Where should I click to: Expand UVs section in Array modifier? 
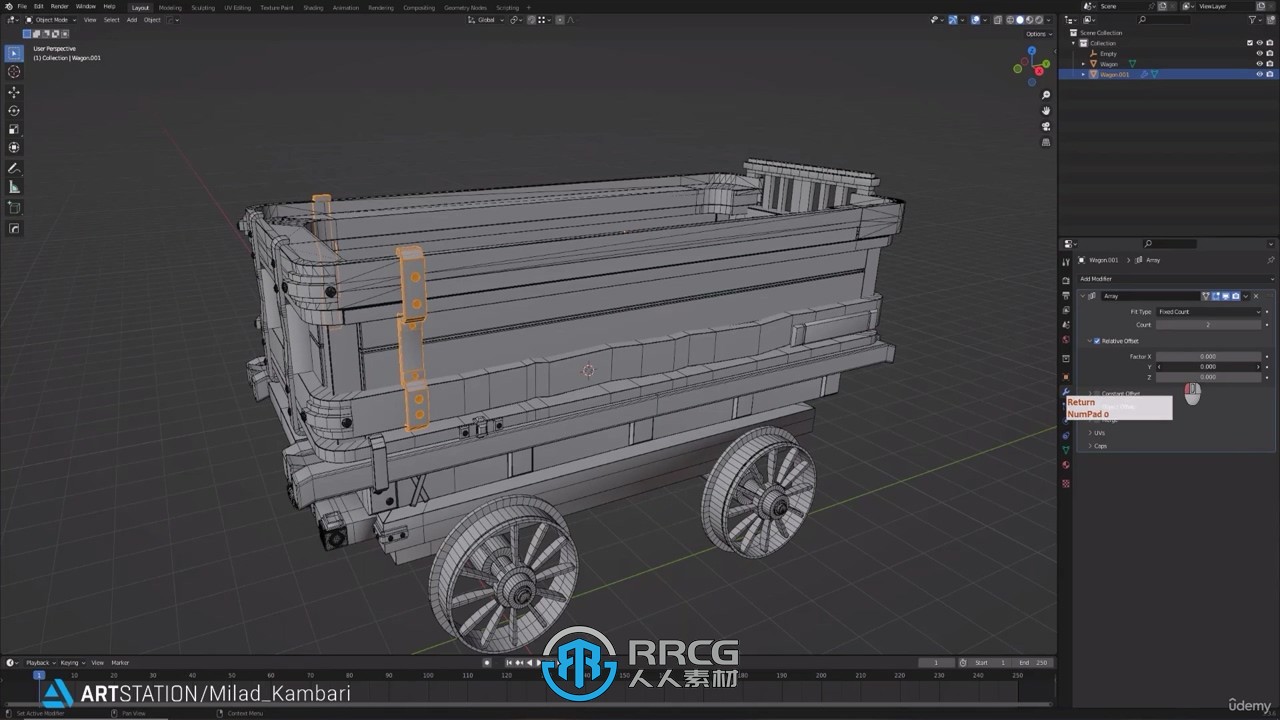[x=1090, y=433]
